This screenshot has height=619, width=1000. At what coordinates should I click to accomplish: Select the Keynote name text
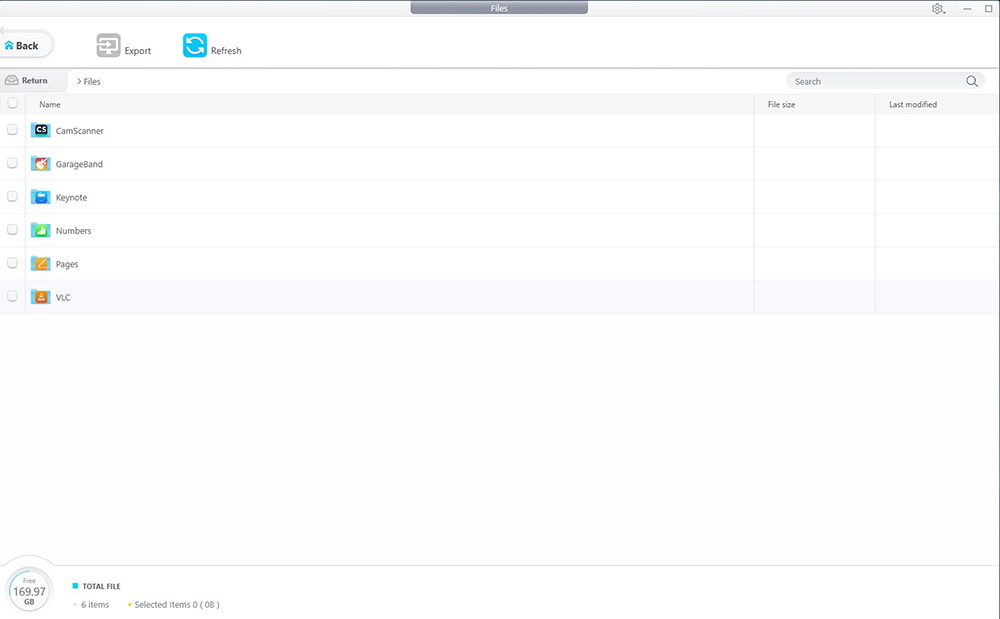(x=71, y=198)
